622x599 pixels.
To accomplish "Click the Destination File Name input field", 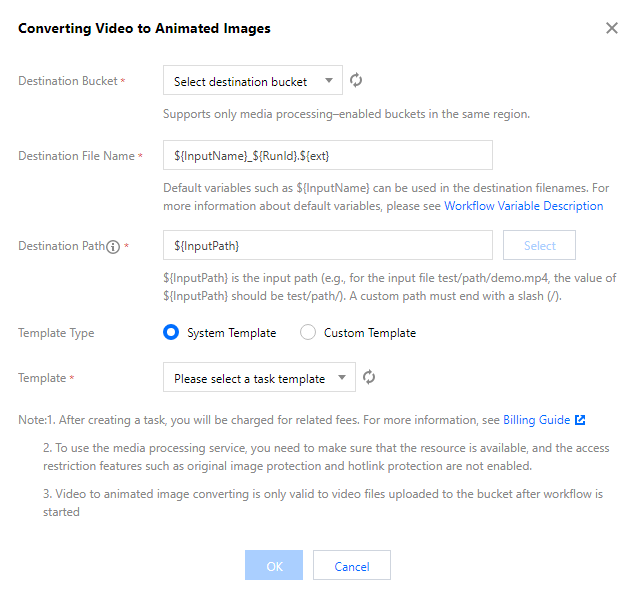I will click(x=327, y=155).
